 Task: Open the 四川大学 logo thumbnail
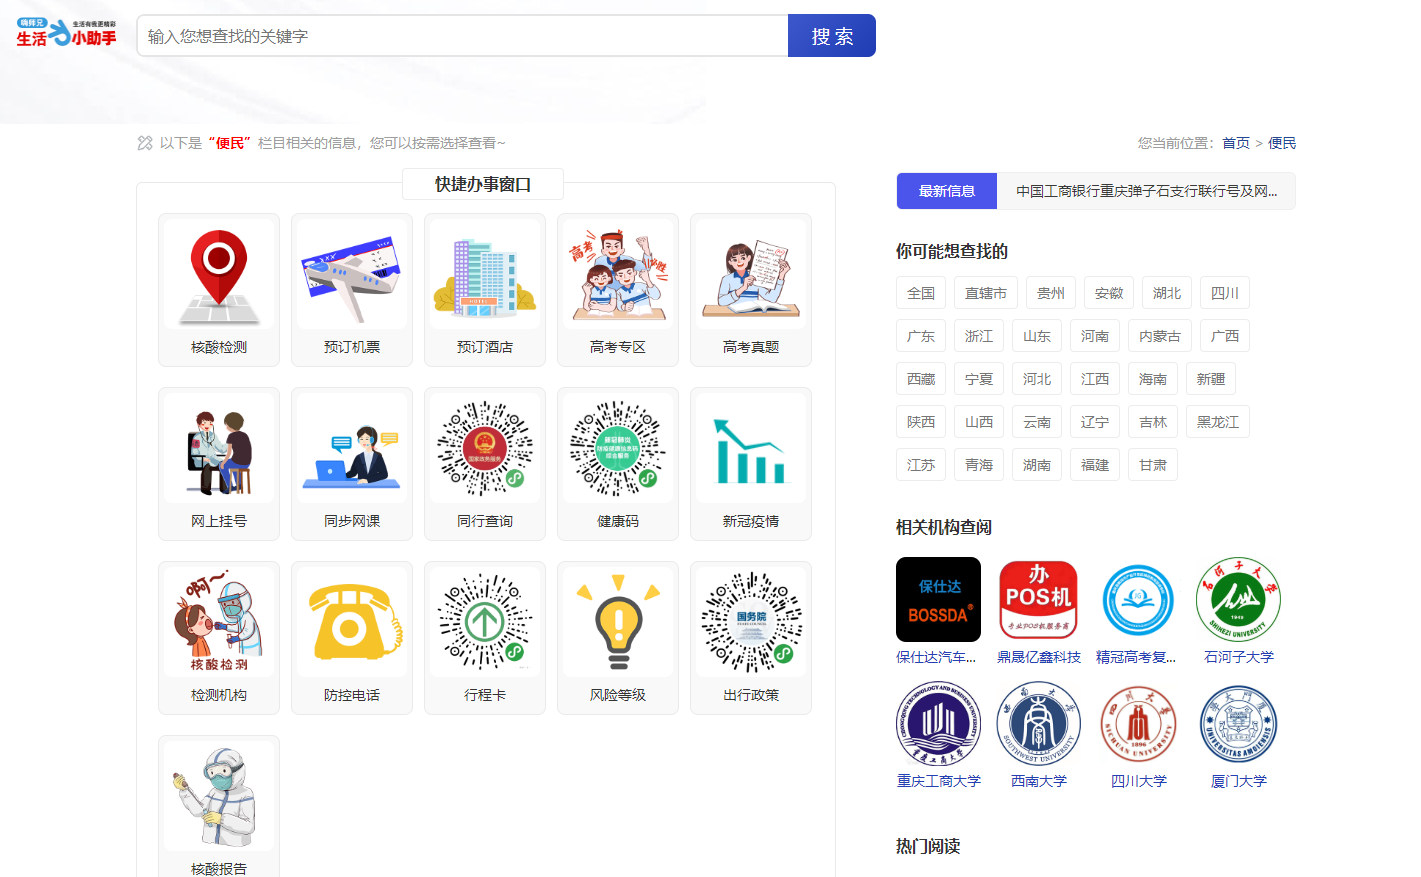1138,725
